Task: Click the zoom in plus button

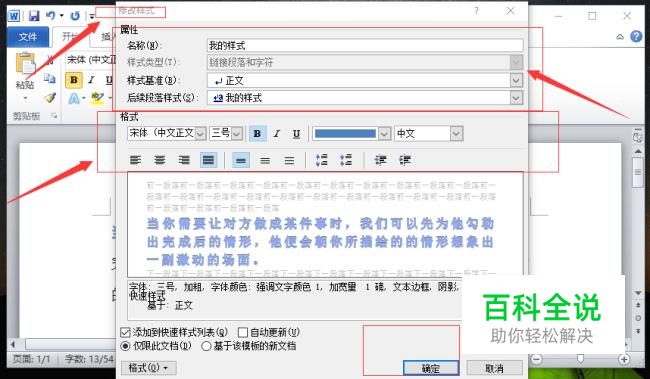Action: click(623, 359)
